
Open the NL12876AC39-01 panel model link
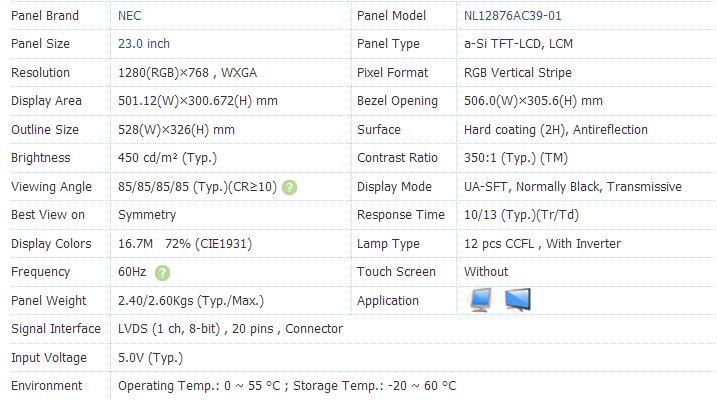[x=513, y=16]
